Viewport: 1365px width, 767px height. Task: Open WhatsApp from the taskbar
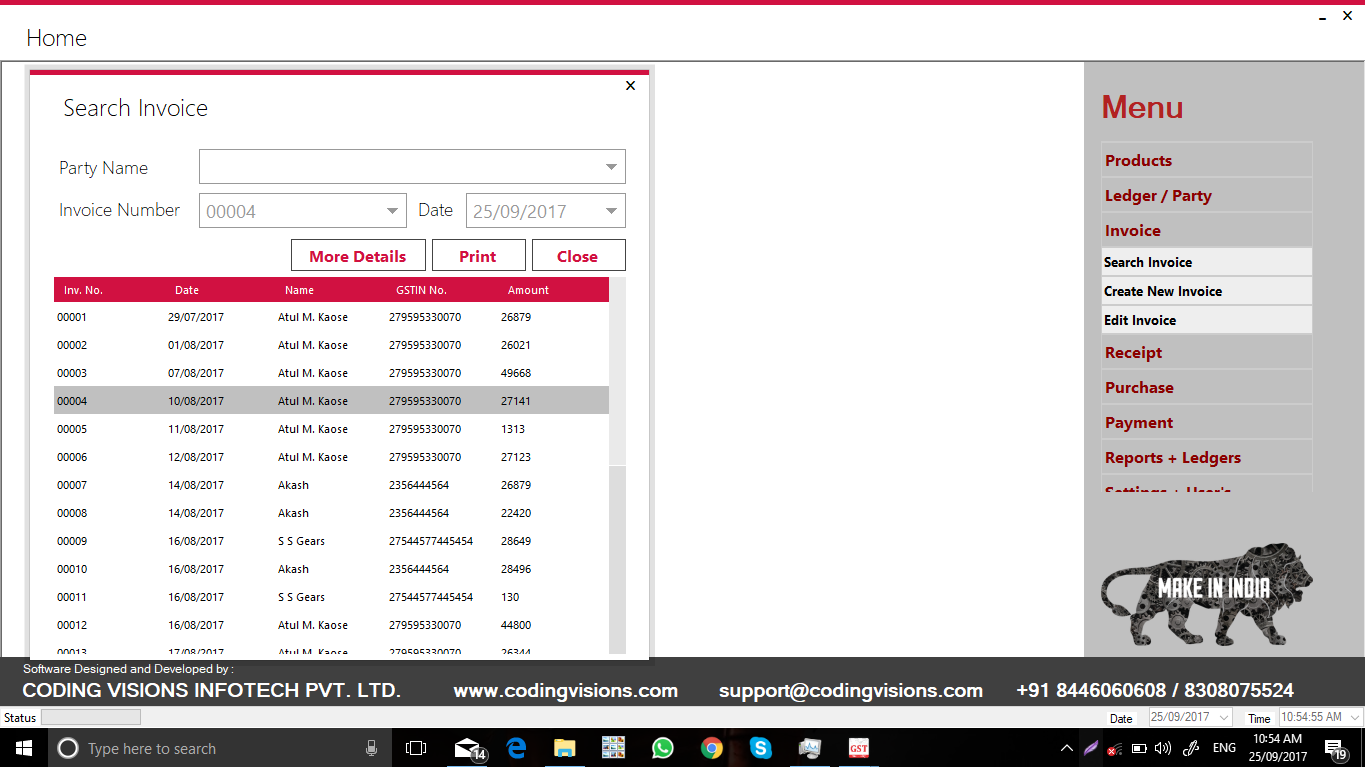[x=662, y=748]
